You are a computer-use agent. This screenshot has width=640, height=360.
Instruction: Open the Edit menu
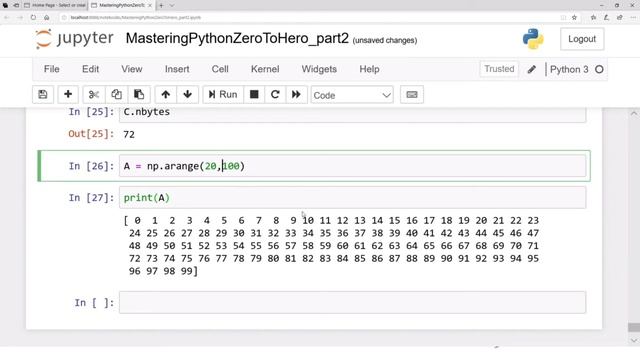[90, 69]
